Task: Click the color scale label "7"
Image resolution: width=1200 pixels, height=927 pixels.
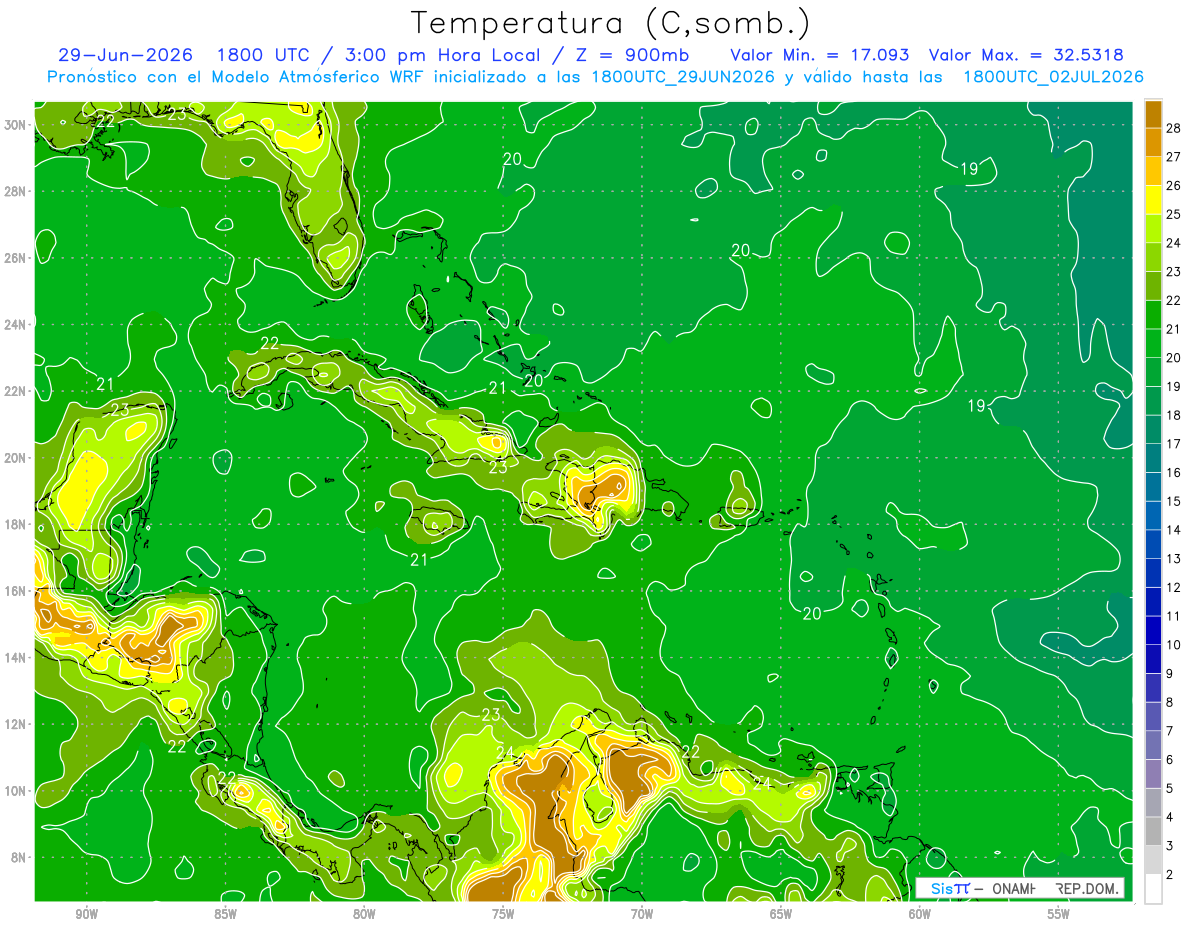Action: [1170, 731]
